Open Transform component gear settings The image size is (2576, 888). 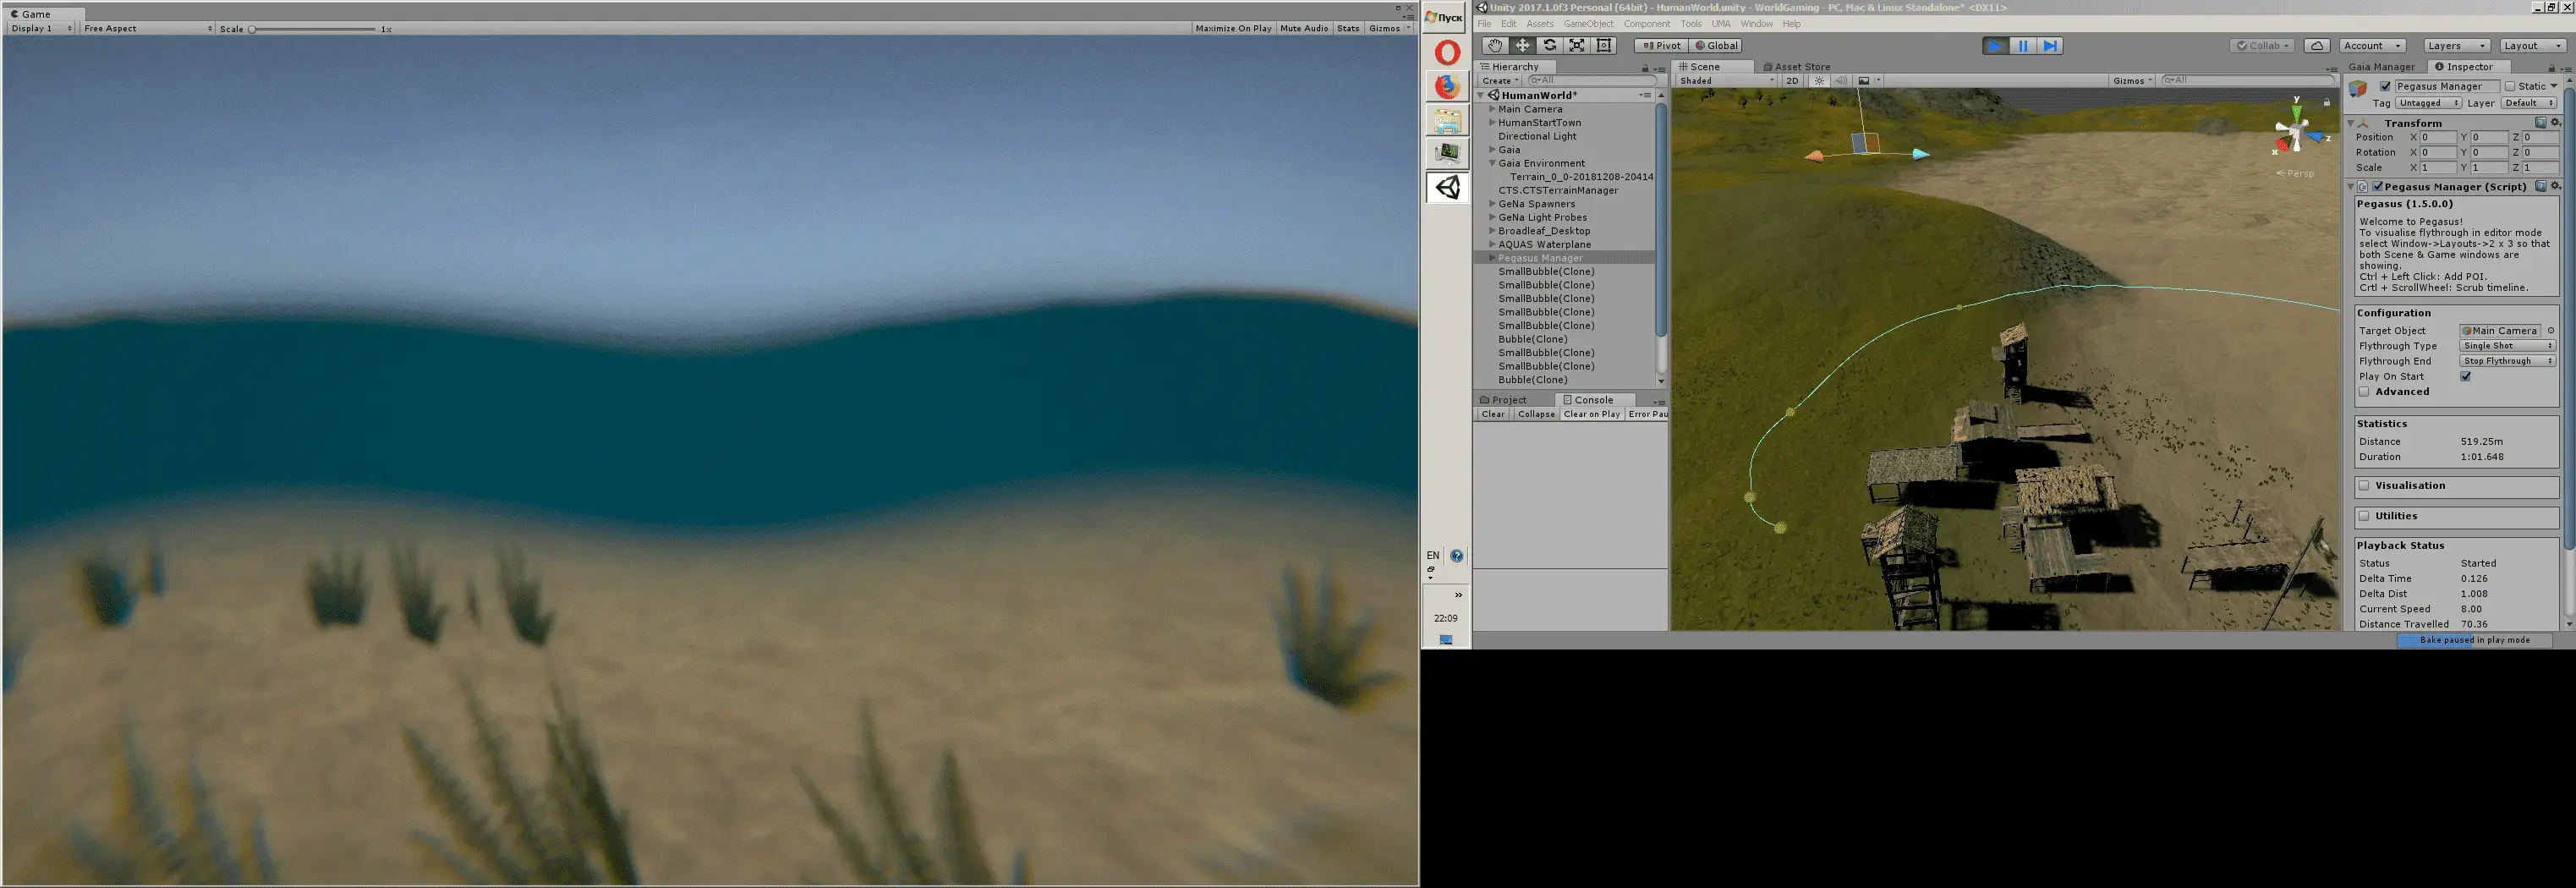point(2555,123)
